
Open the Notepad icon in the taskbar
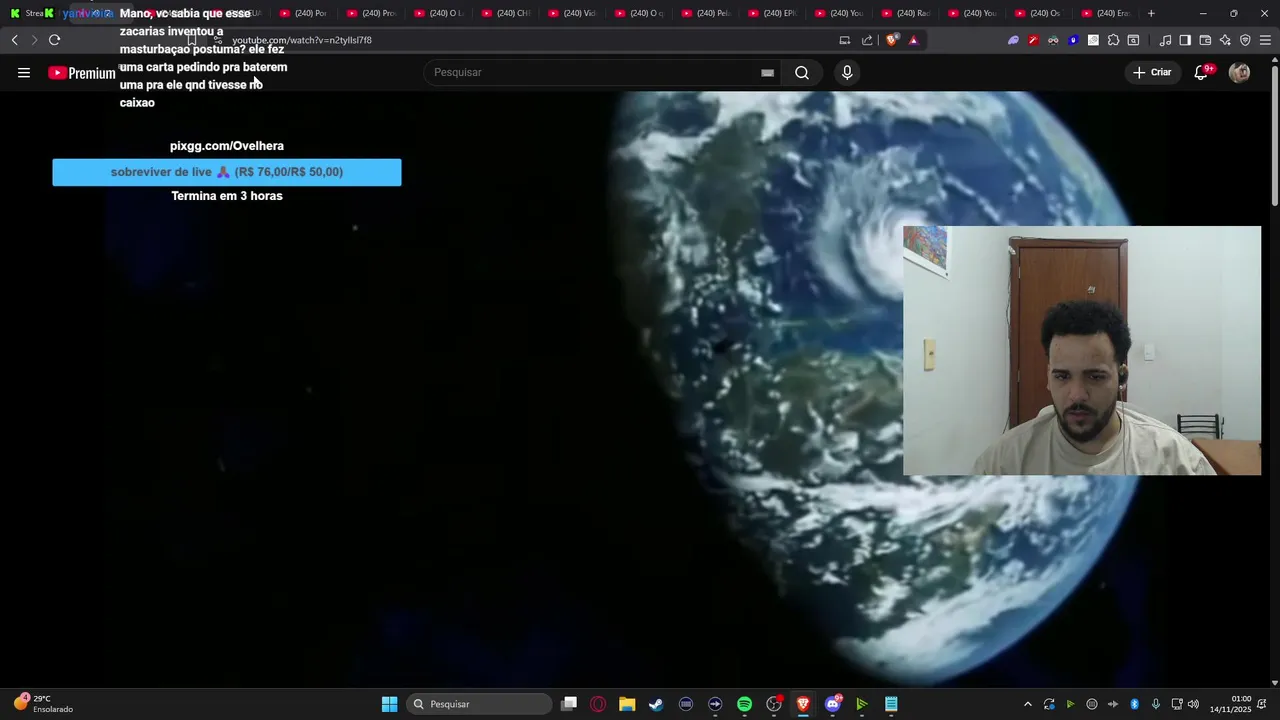point(891,704)
